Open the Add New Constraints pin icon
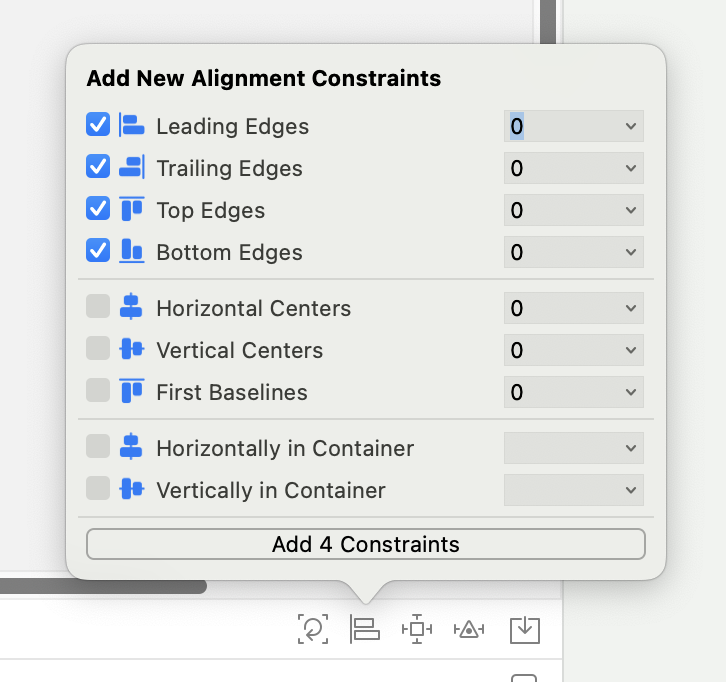Image resolution: width=726 pixels, height=682 pixels. point(417,629)
